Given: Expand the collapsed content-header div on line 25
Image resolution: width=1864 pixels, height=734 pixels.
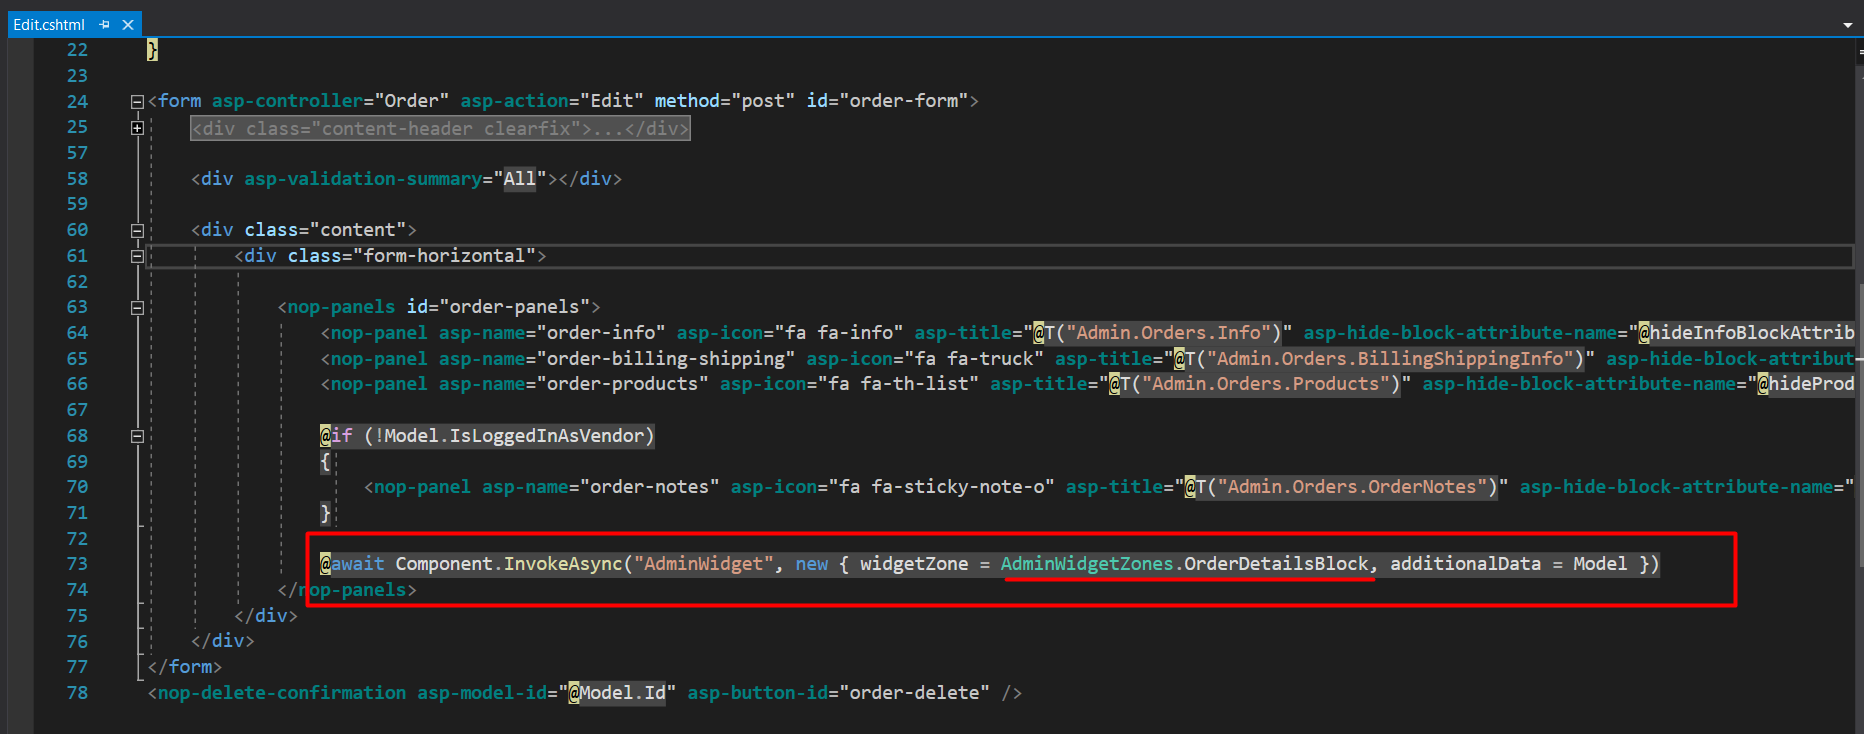Looking at the screenshot, I should click(x=137, y=128).
